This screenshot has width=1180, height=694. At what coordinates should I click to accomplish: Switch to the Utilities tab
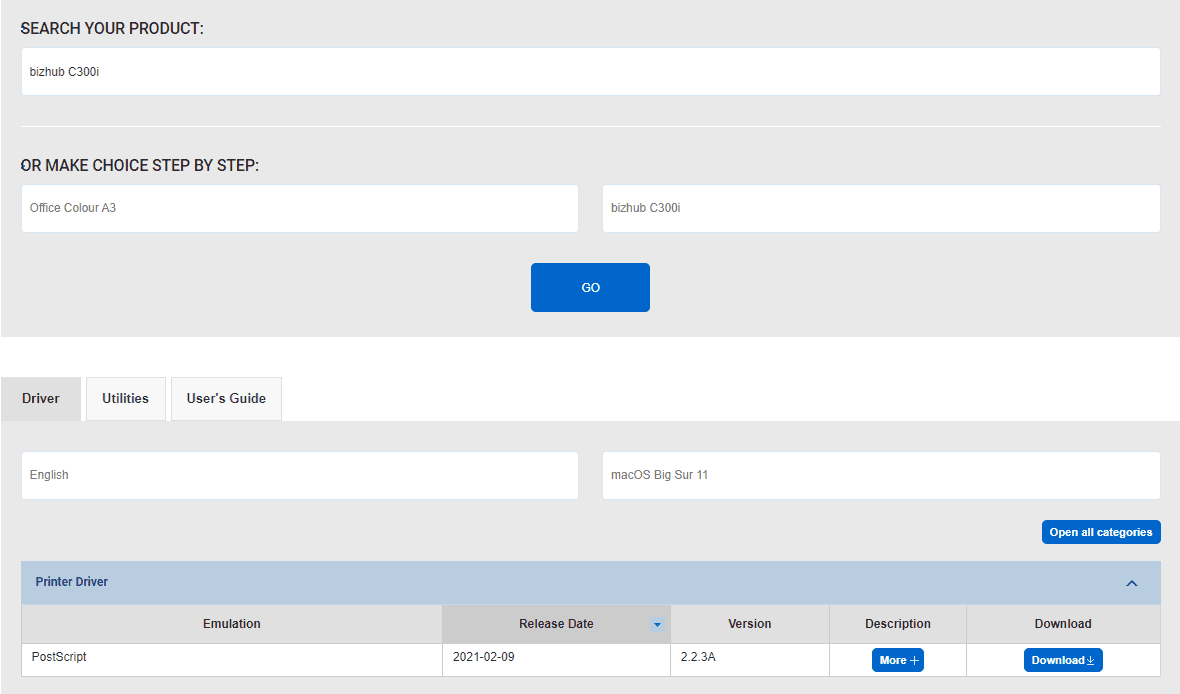click(x=126, y=399)
